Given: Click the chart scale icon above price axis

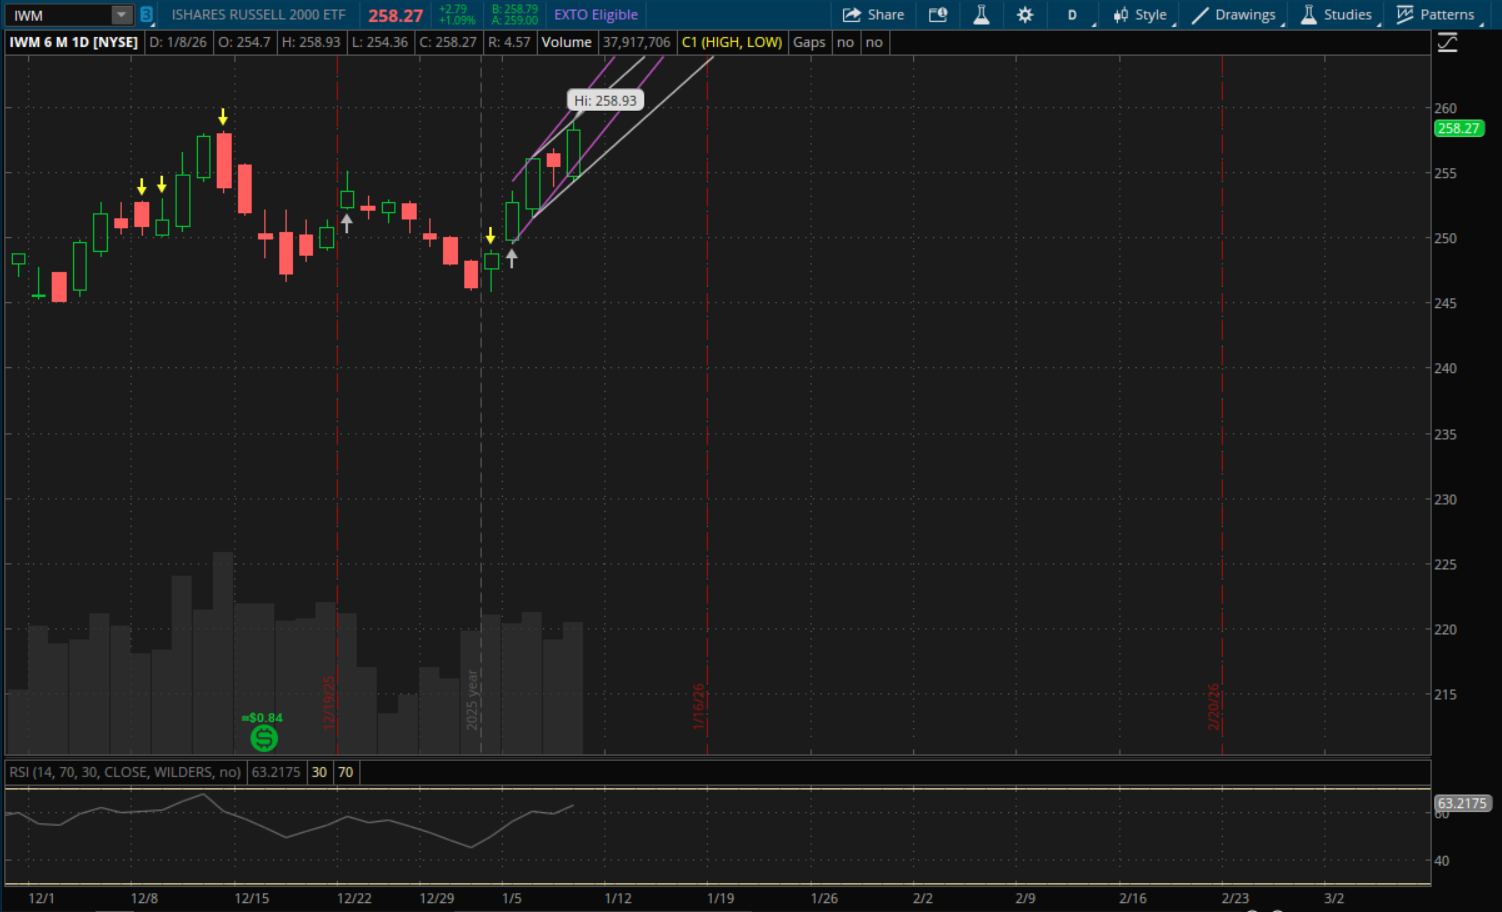Looking at the screenshot, I should 1447,43.
